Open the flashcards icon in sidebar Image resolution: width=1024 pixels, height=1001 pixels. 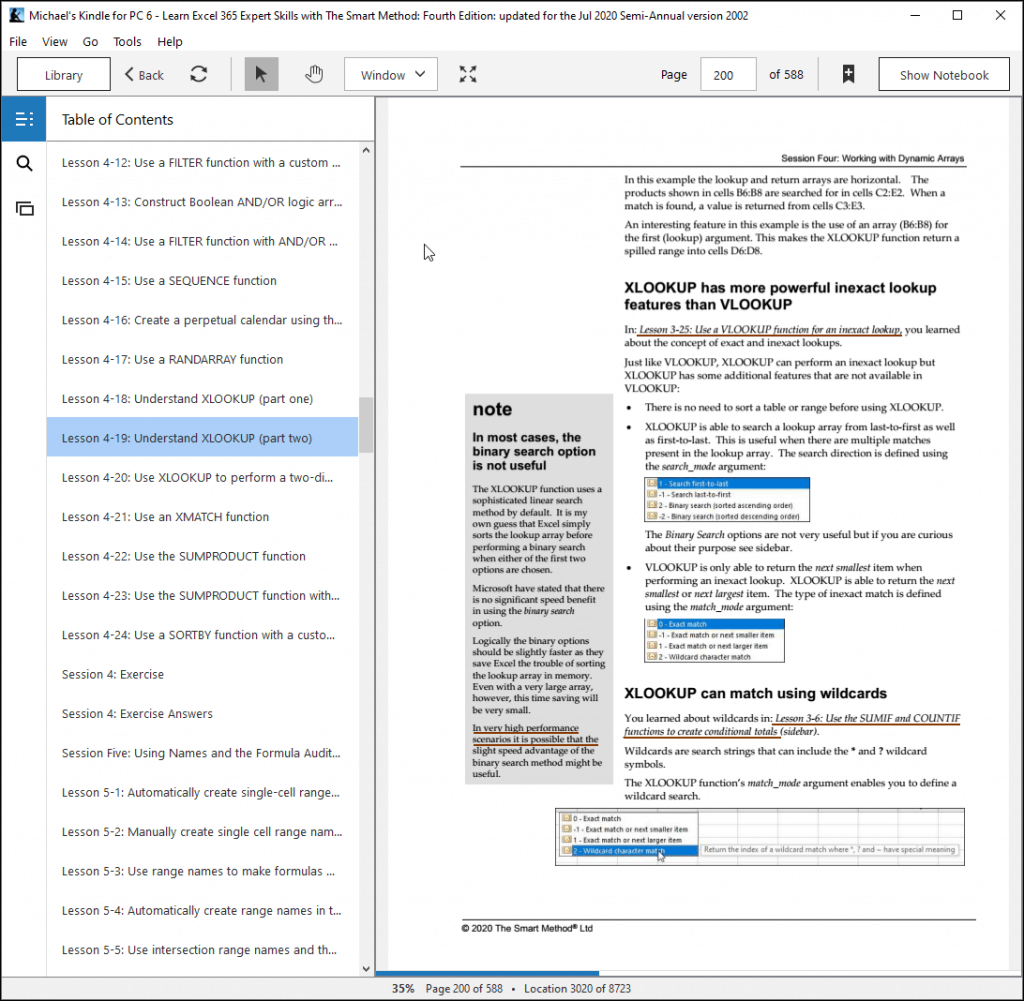[24, 208]
